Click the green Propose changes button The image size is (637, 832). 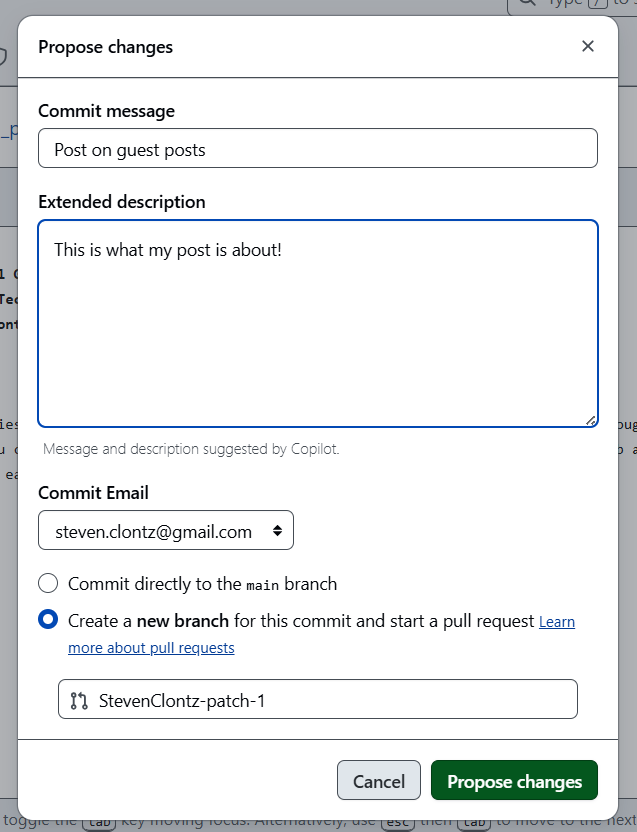(x=514, y=781)
